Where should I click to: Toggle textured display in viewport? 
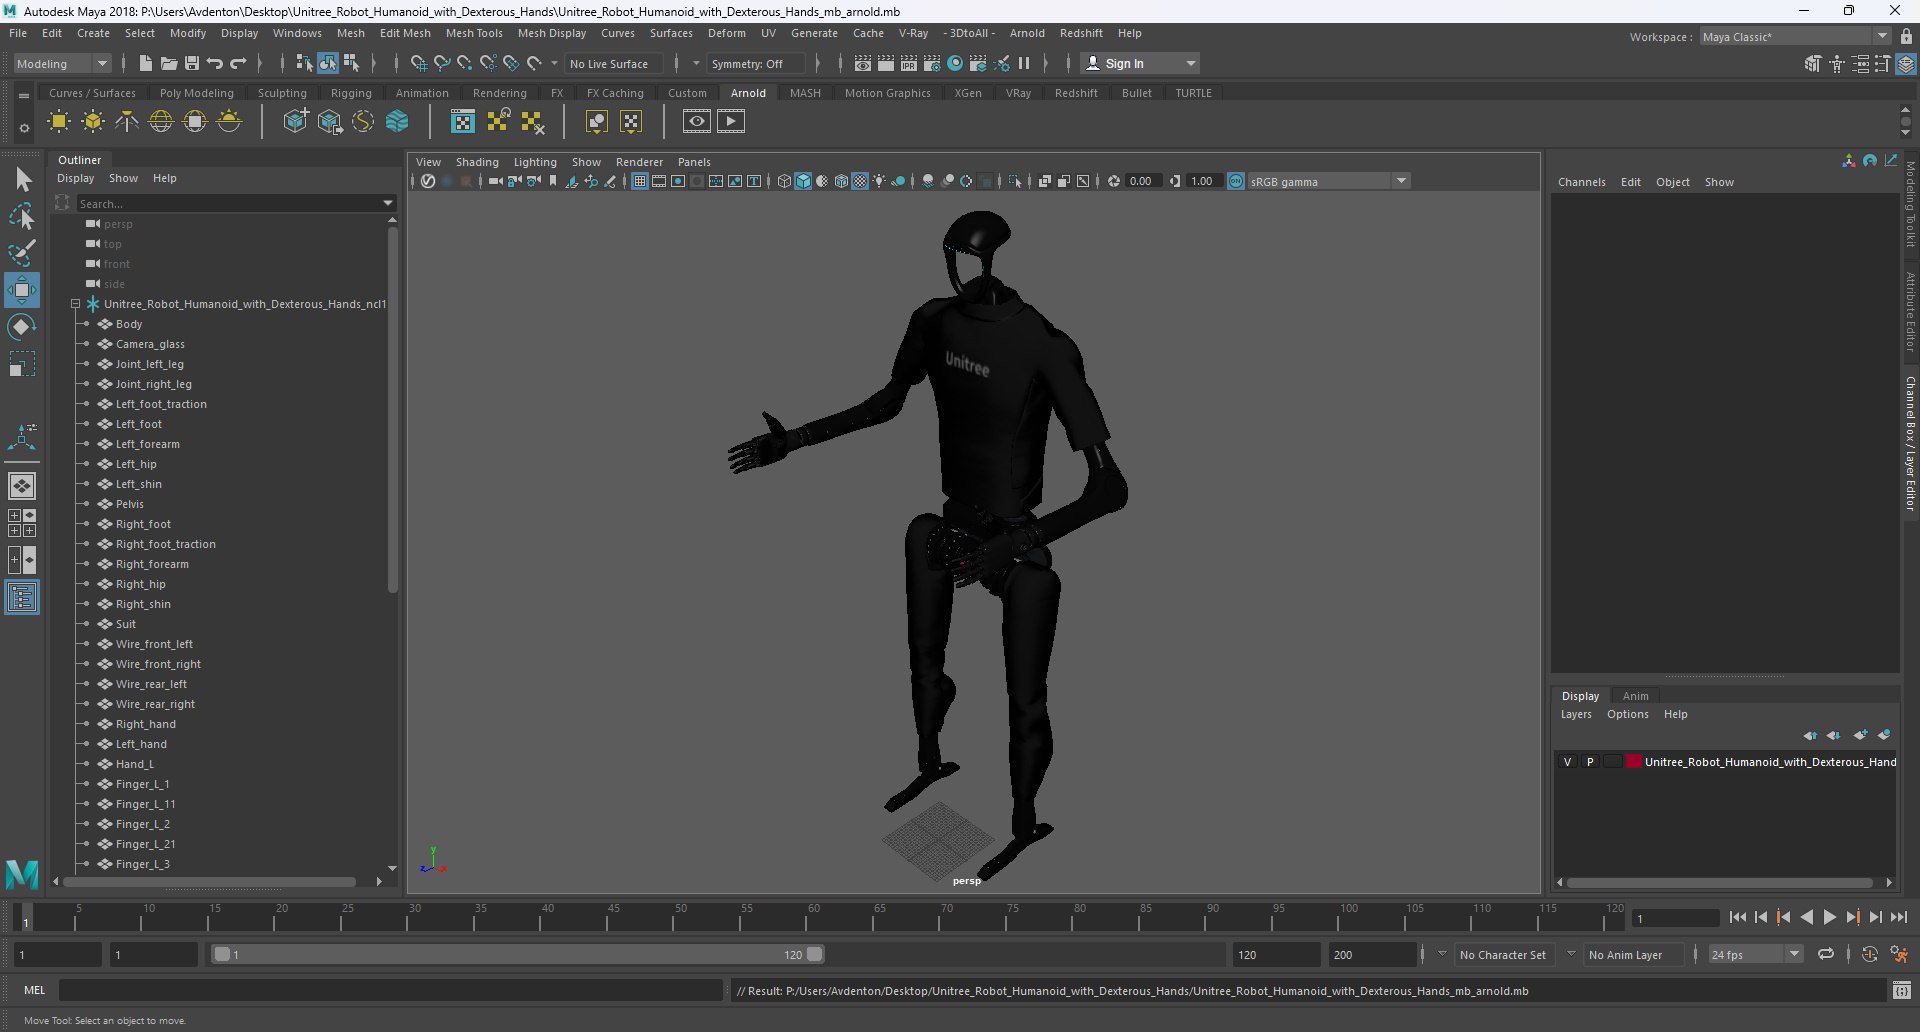tap(860, 181)
